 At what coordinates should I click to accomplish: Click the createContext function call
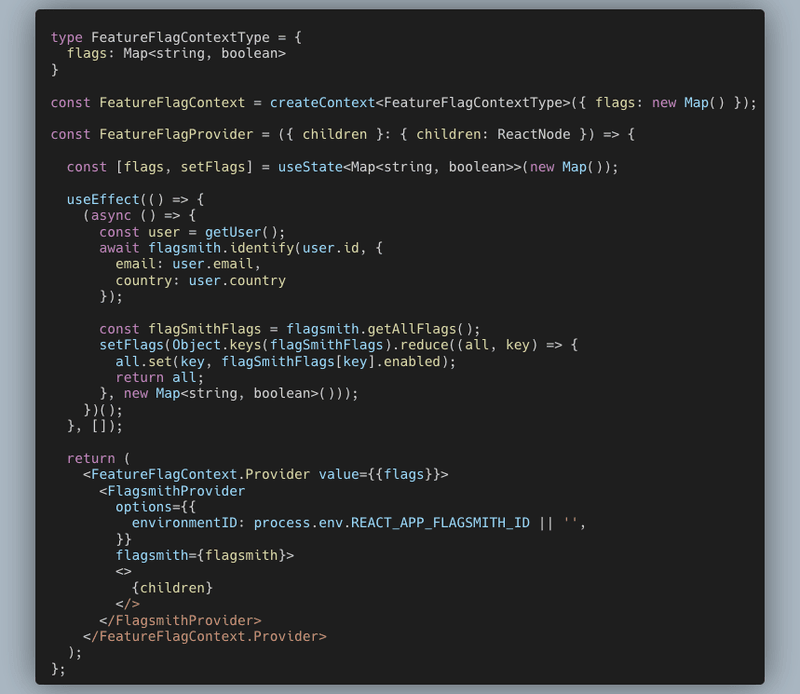pyautogui.click(x=322, y=103)
